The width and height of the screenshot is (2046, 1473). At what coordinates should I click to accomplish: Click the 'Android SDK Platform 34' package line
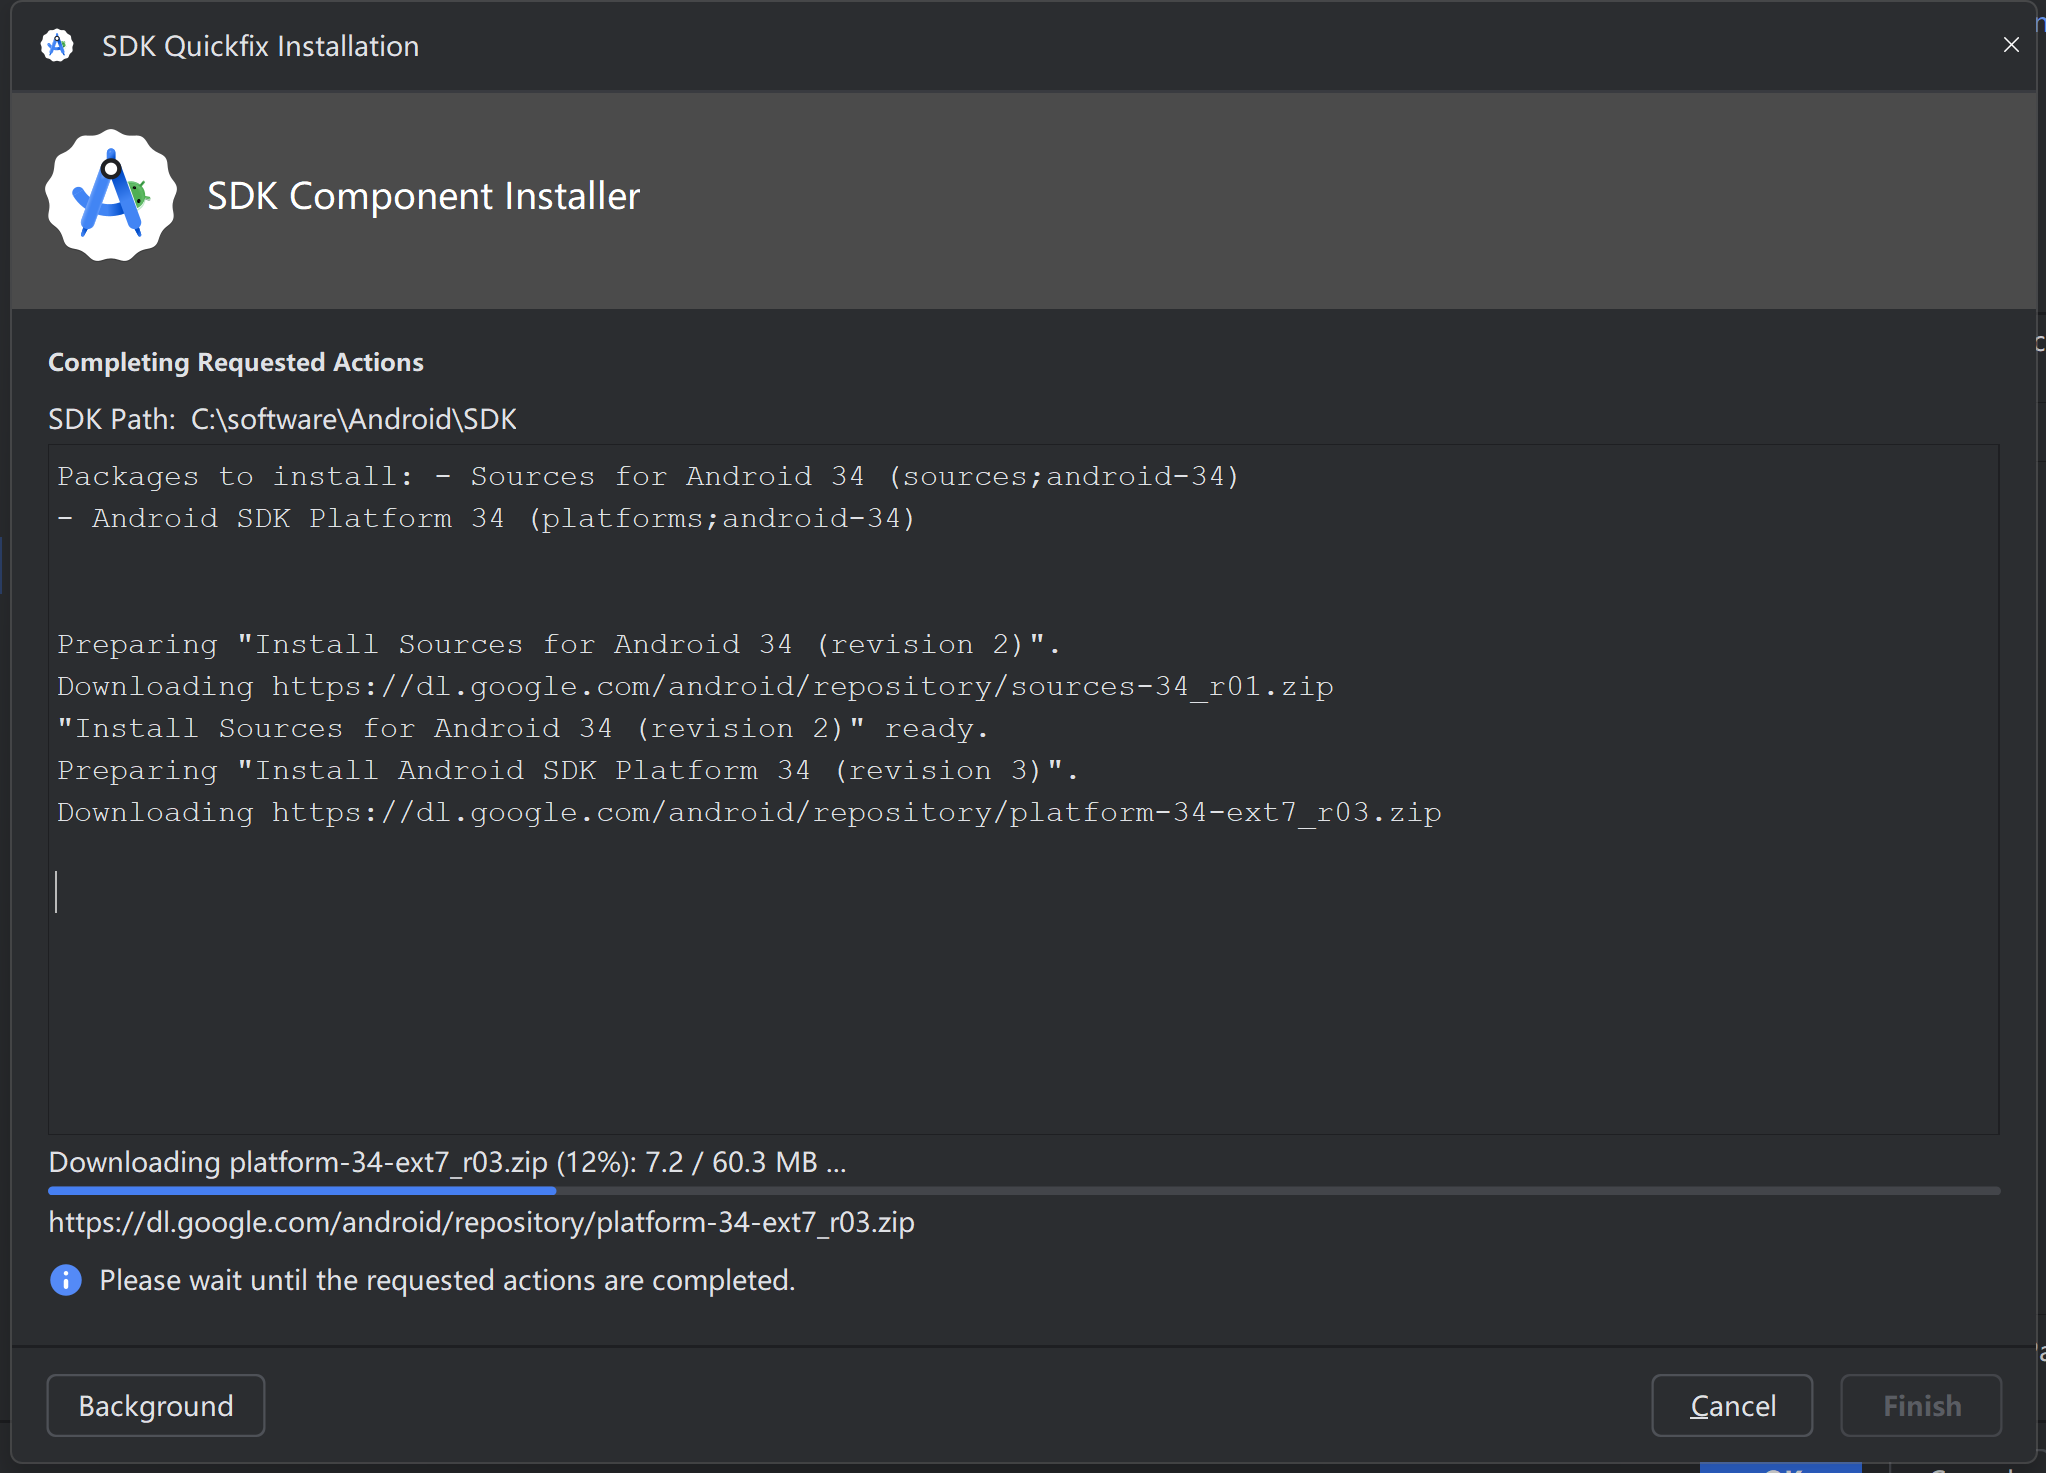coord(486,518)
